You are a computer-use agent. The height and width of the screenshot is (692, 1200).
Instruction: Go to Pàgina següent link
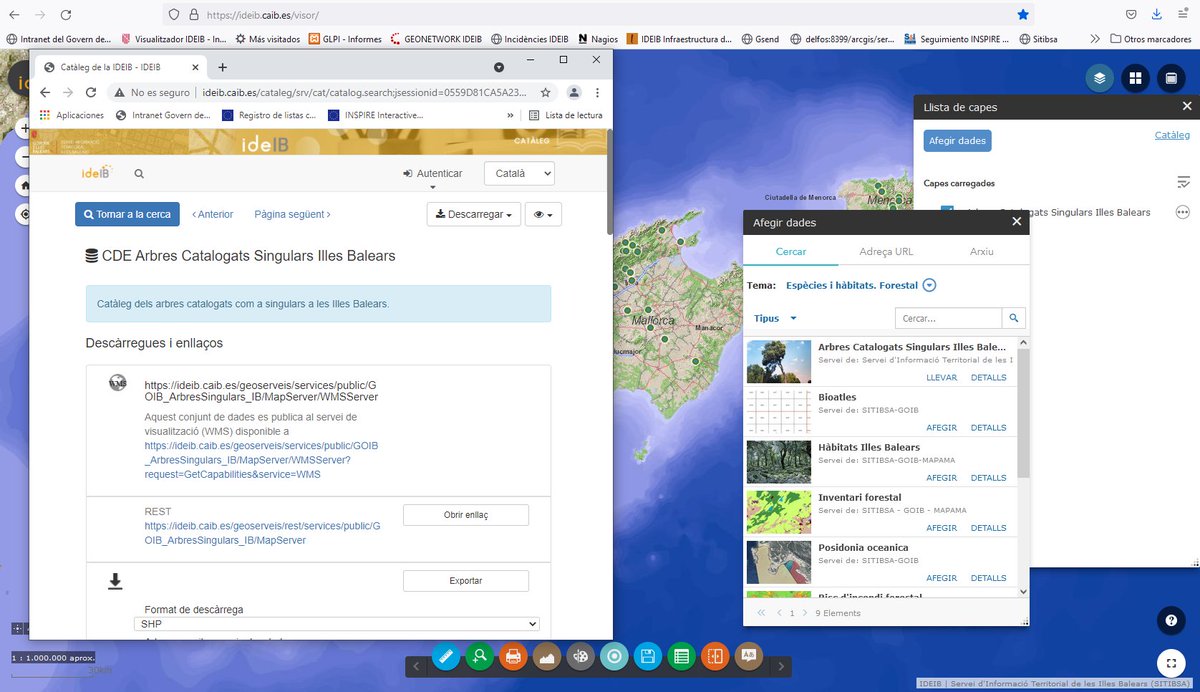click(x=292, y=214)
